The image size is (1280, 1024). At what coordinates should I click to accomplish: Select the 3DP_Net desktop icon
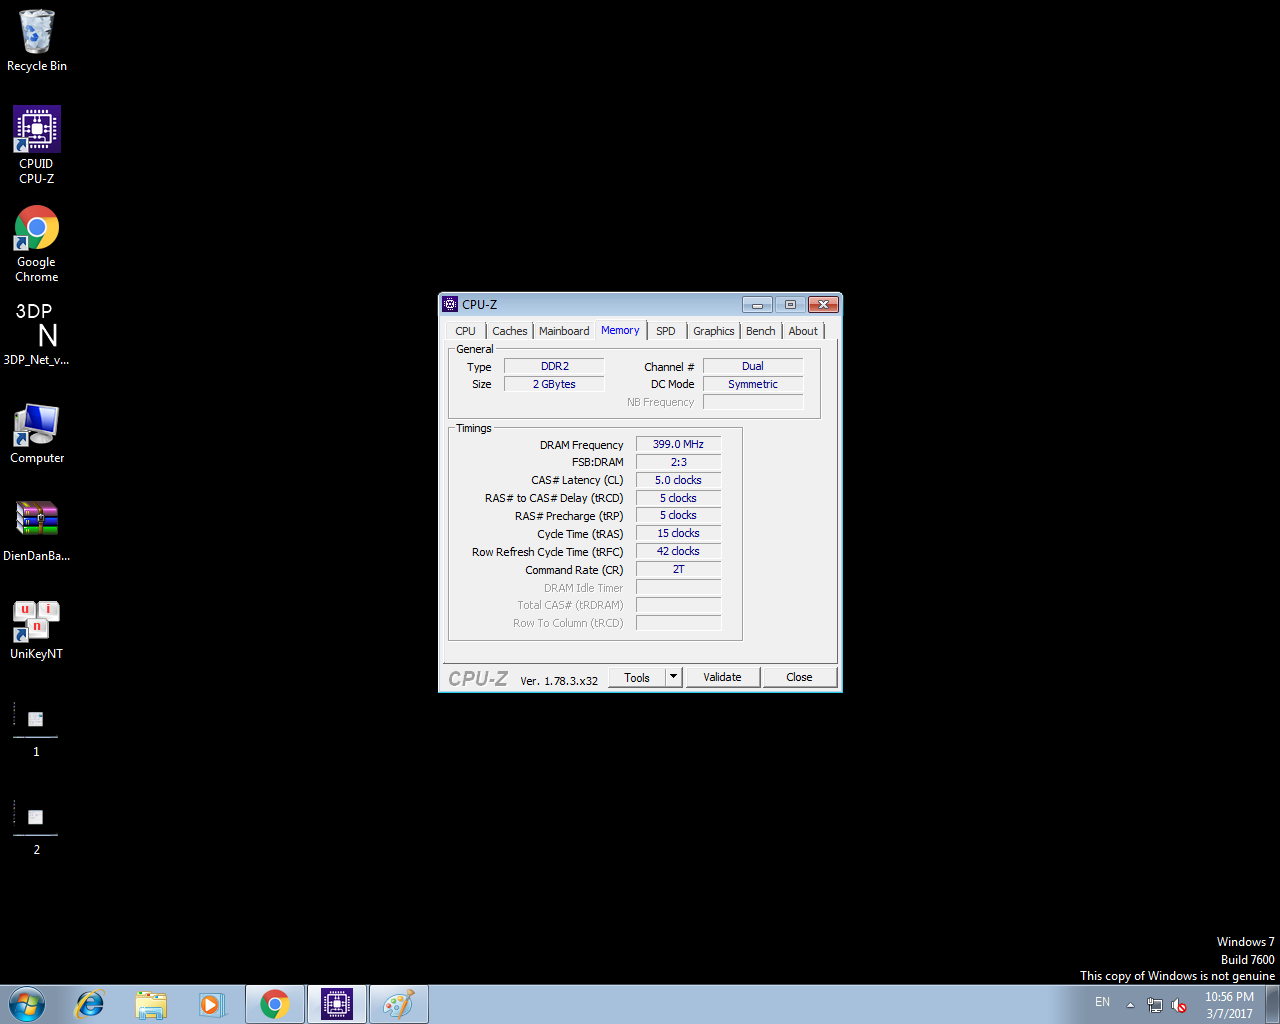coord(37,334)
